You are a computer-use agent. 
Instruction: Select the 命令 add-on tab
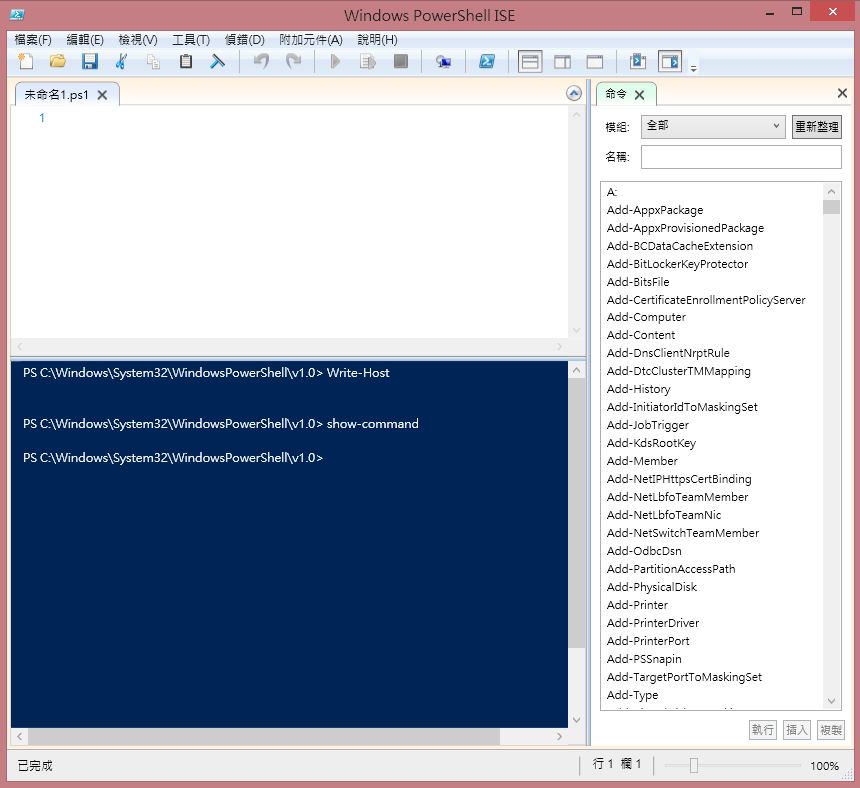[x=616, y=94]
